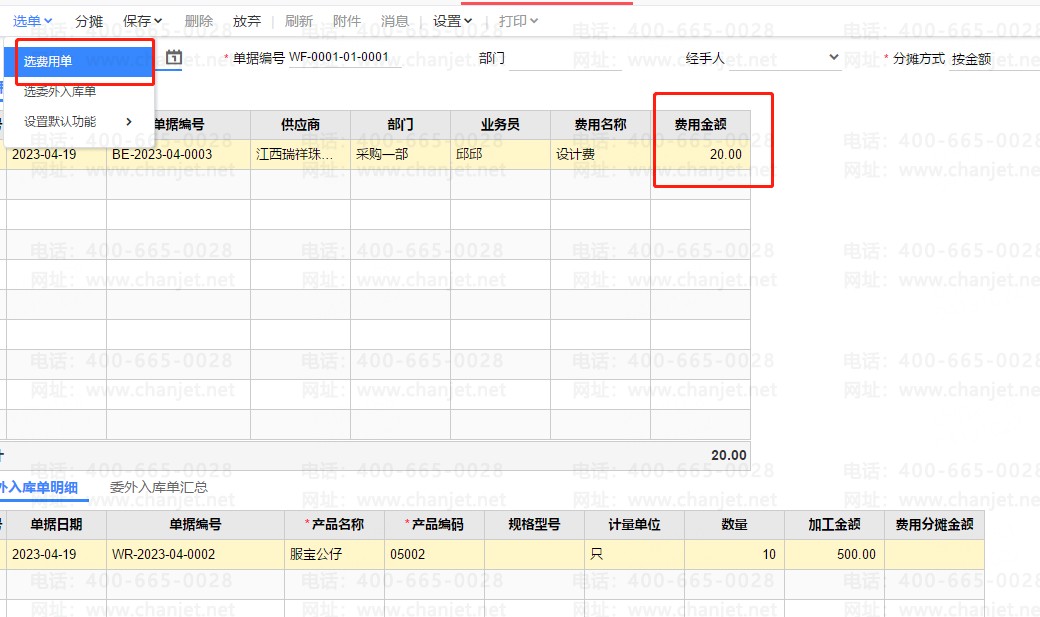Click the 费用金额 column header

pos(700,125)
